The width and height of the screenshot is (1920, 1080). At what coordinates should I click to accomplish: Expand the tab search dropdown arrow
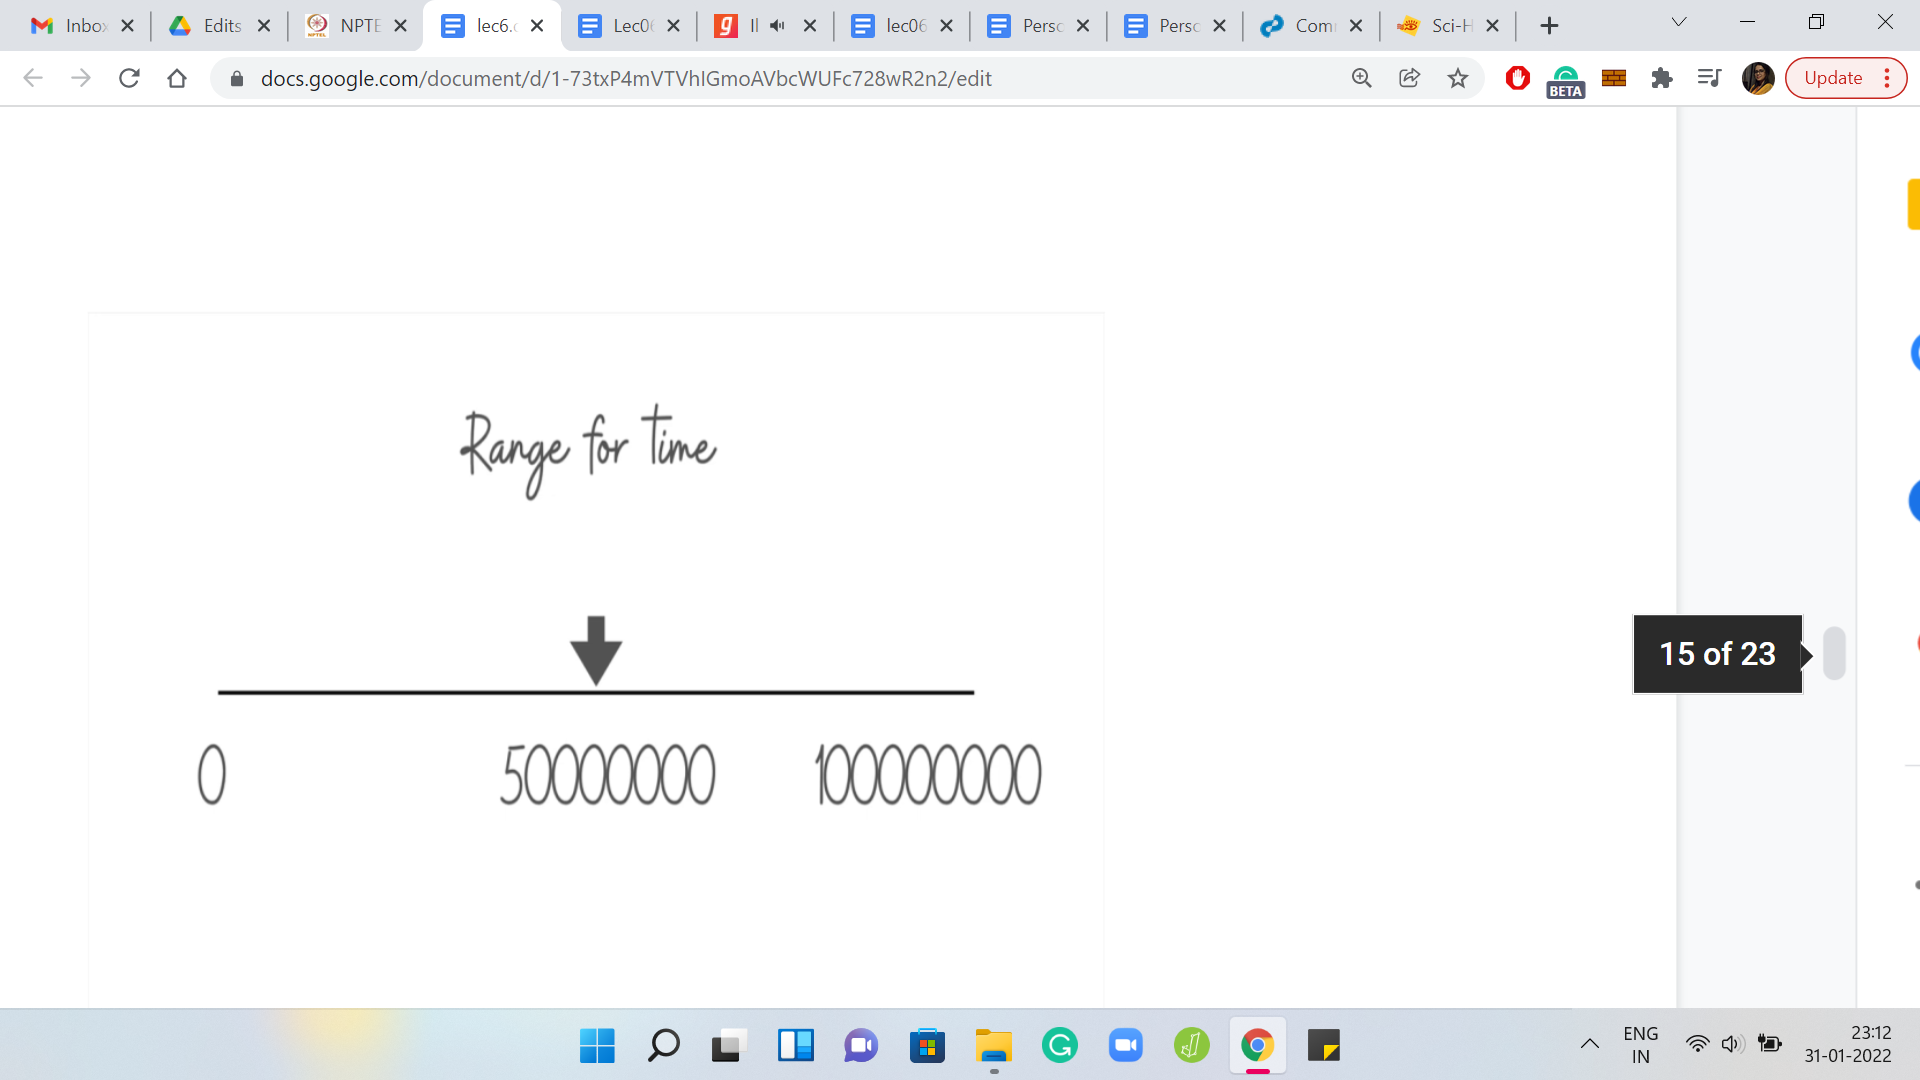(1679, 22)
